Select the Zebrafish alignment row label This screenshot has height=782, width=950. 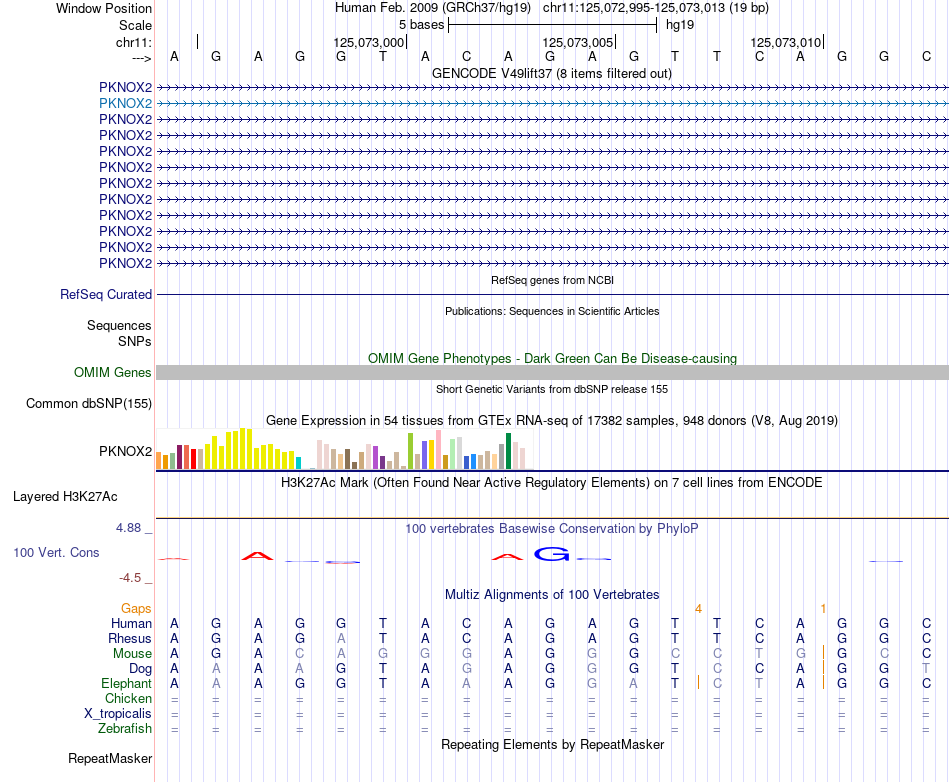(125, 729)
